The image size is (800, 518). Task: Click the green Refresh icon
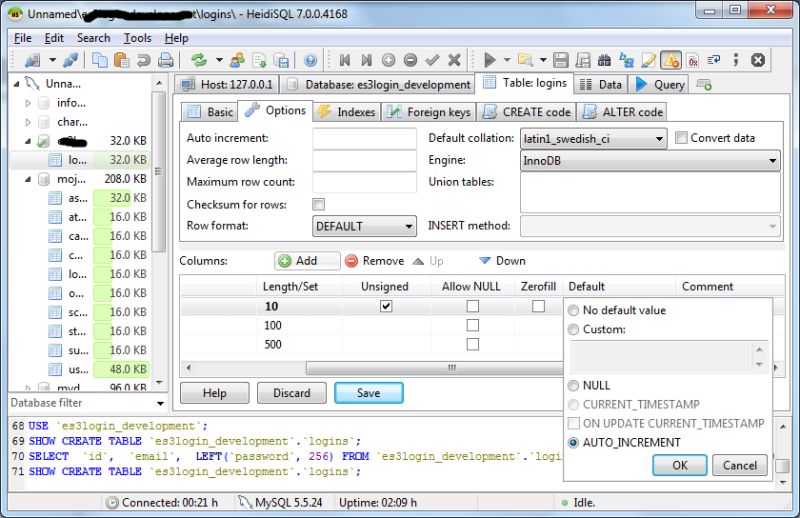pyautogui.click(x=198, y=60)
